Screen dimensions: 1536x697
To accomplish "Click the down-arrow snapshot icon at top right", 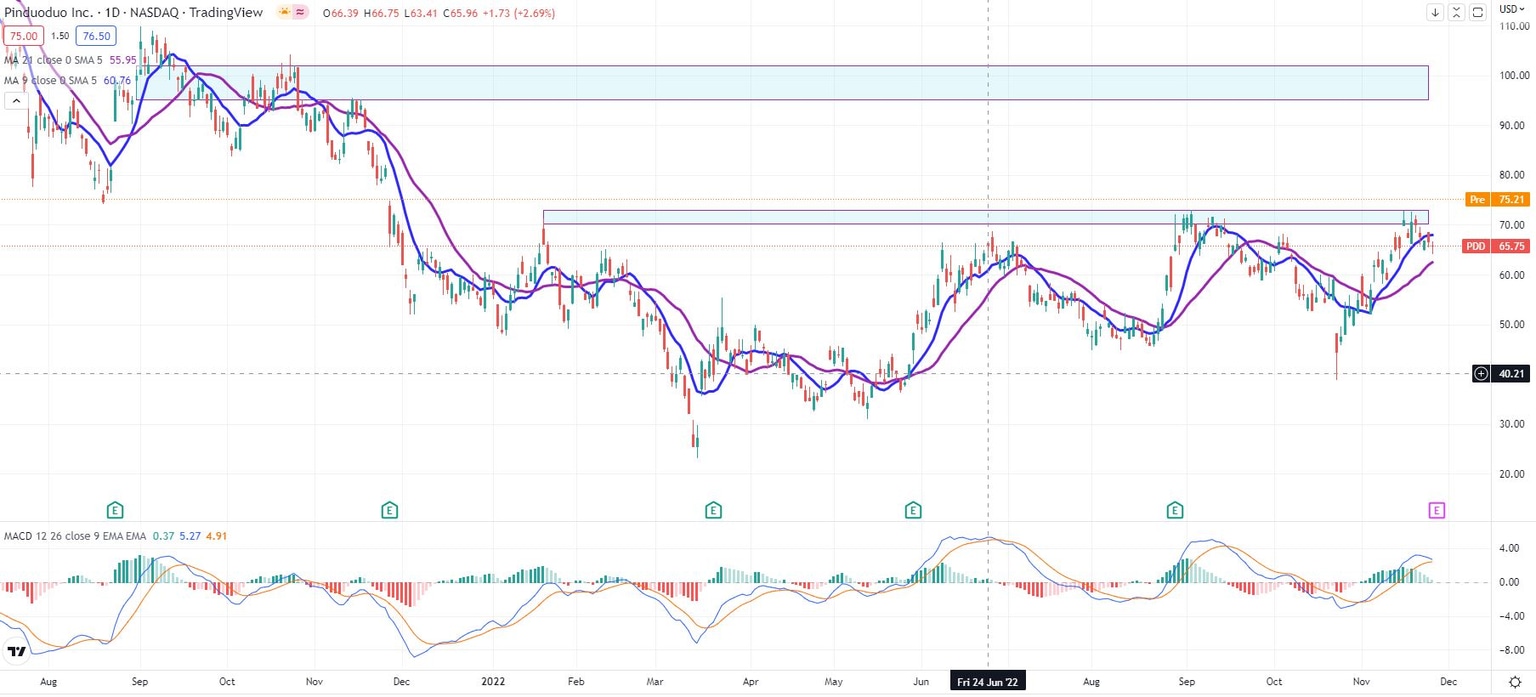I will [1435, 12].
